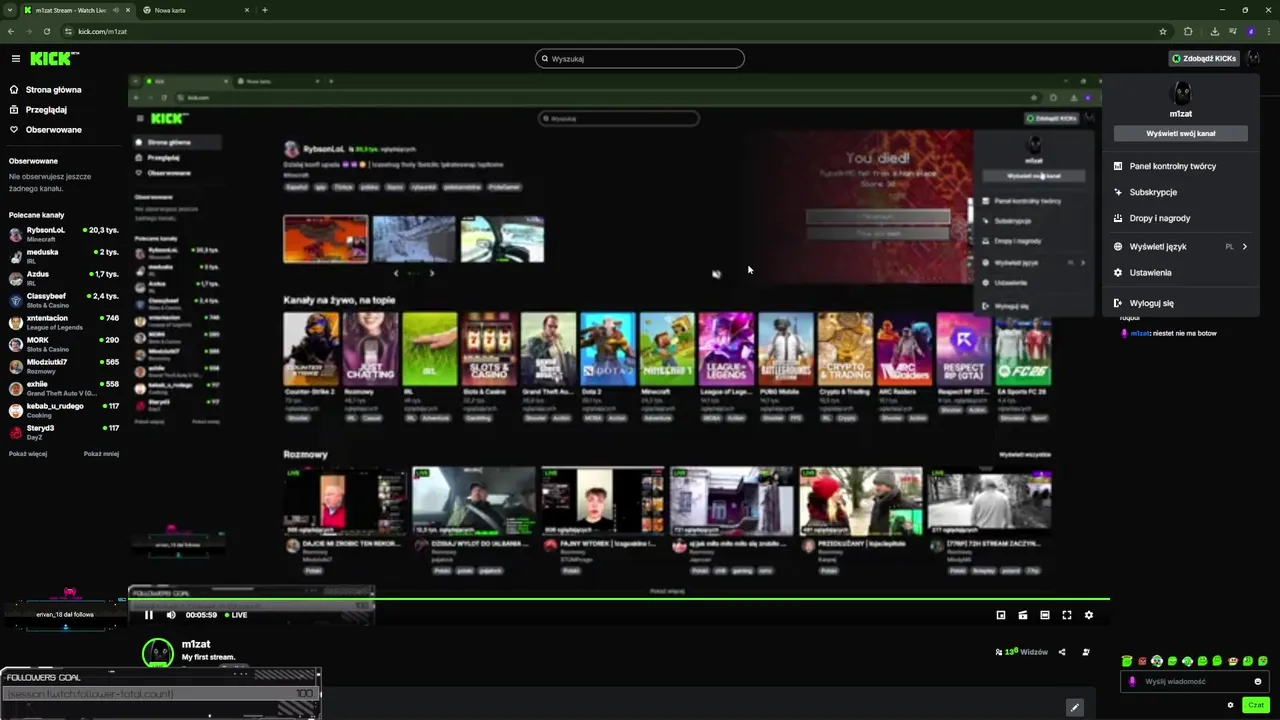Focus the Wyszukaj search bar
The image size is (1280, 720).
point(640,59)
